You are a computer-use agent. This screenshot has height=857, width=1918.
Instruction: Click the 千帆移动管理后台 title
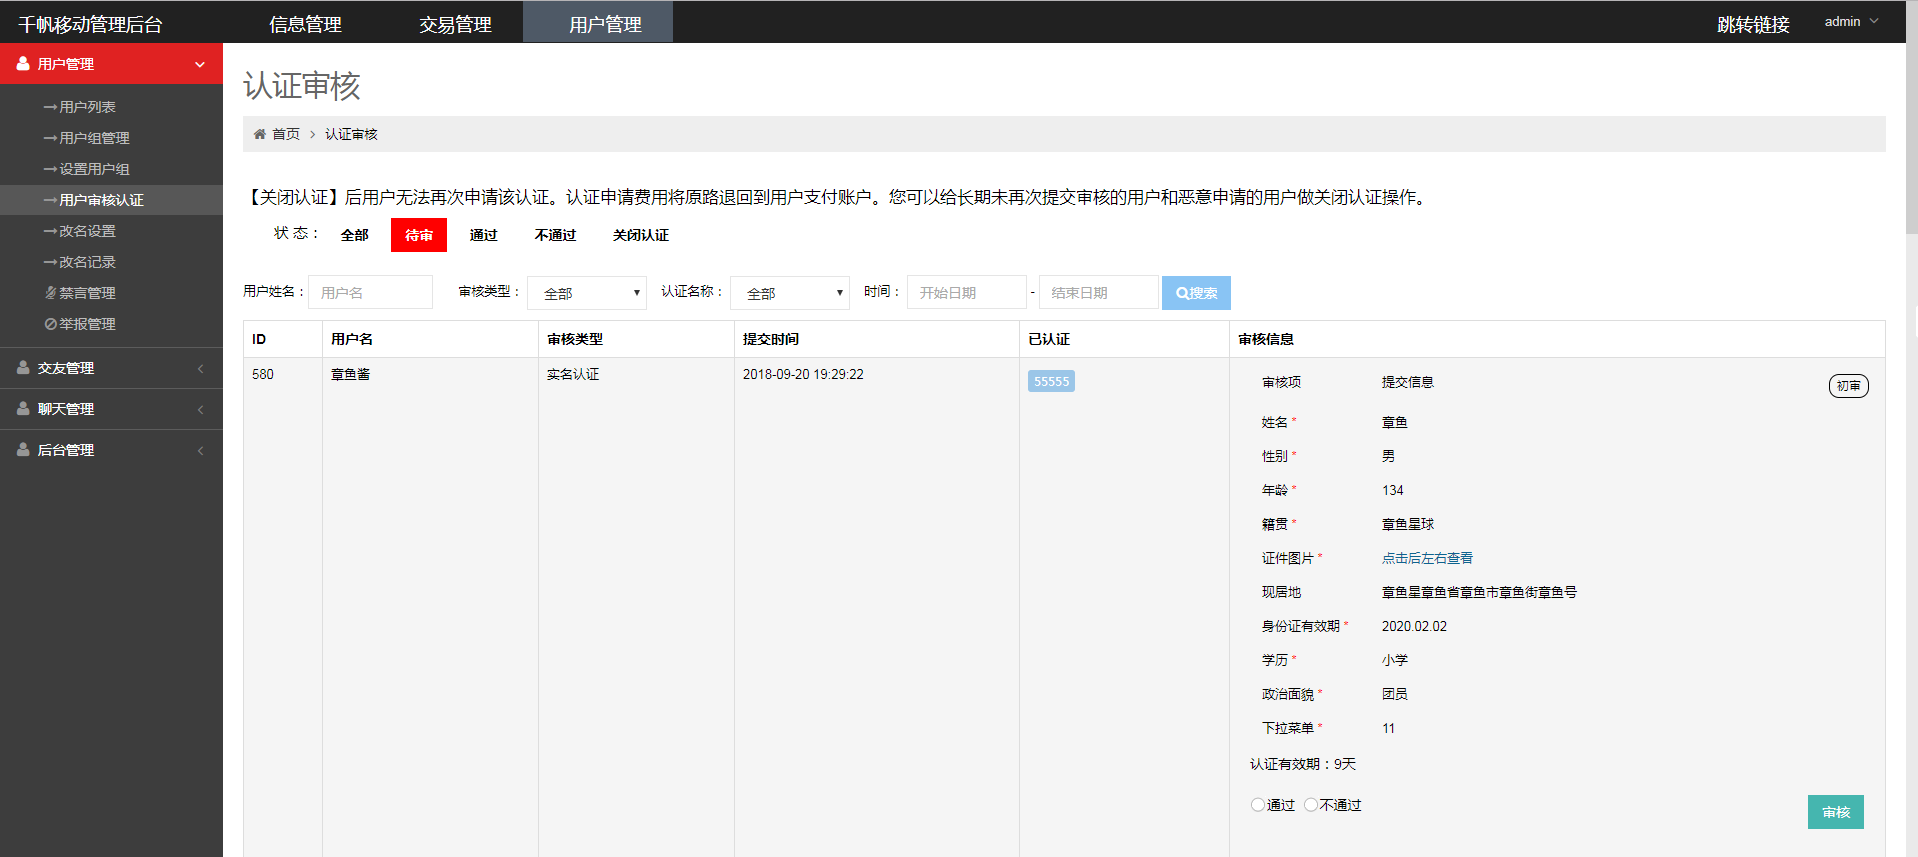pos(90,25)
